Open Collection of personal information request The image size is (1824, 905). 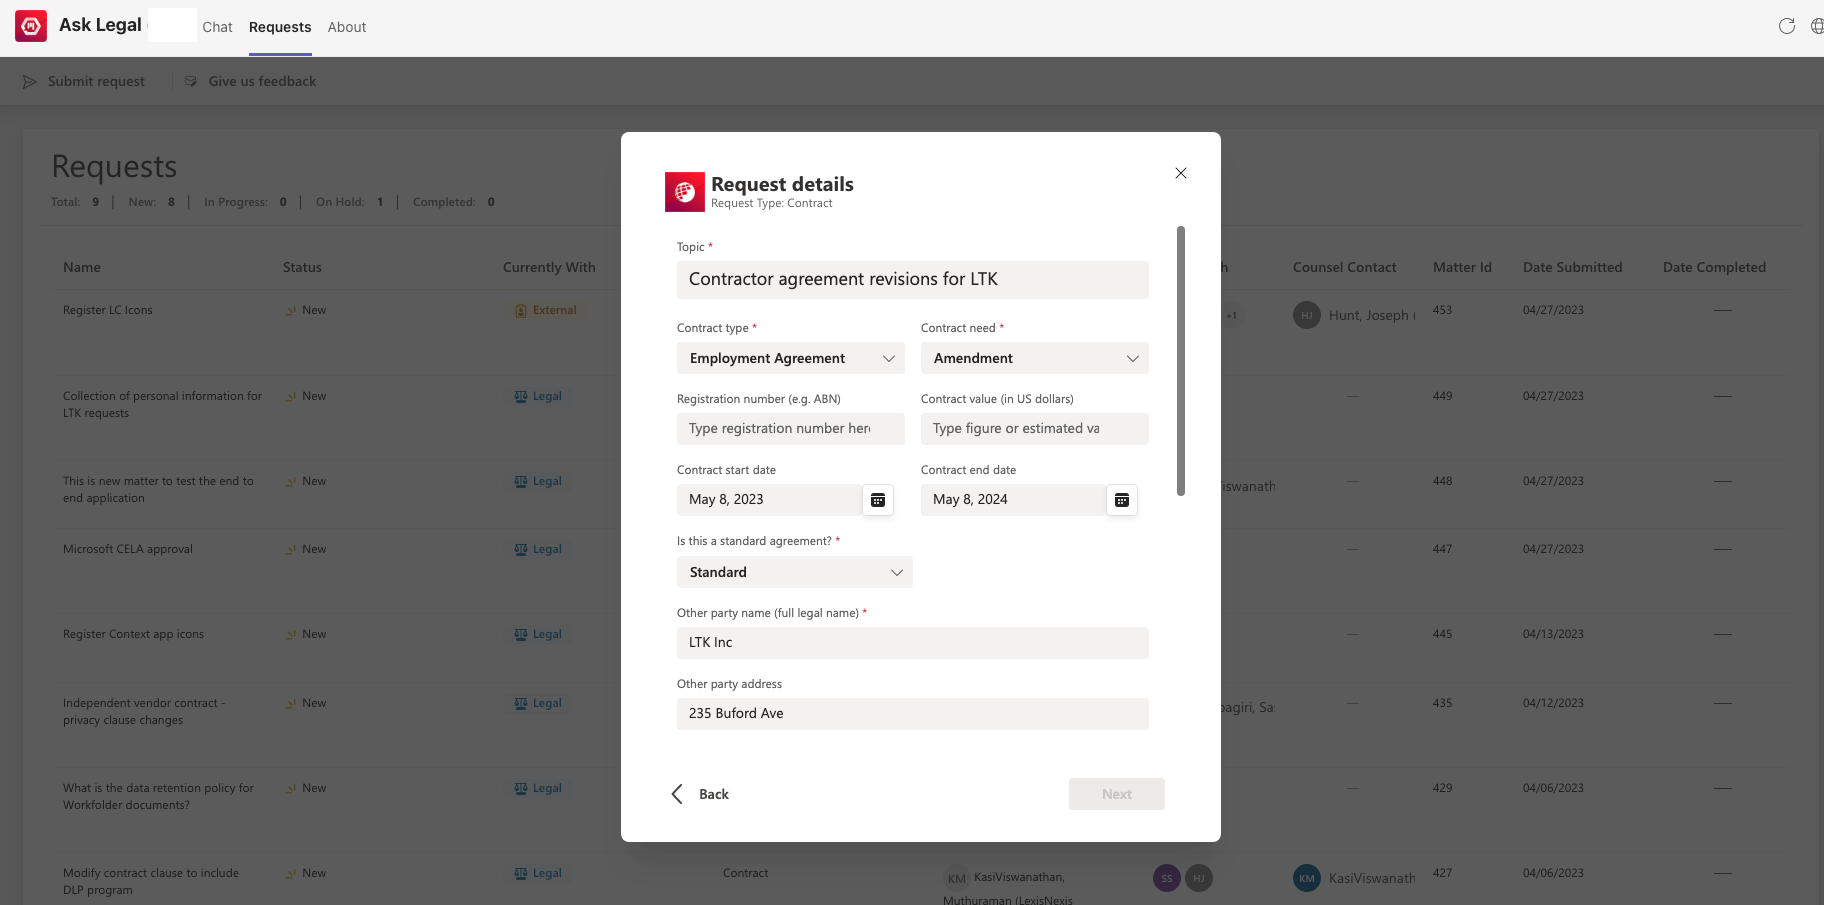coord(162,404)
